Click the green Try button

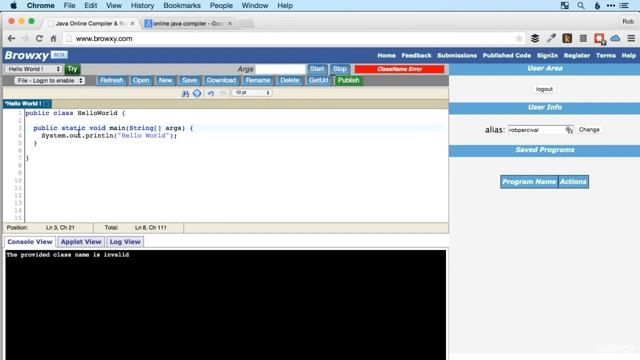click(73, 69)
